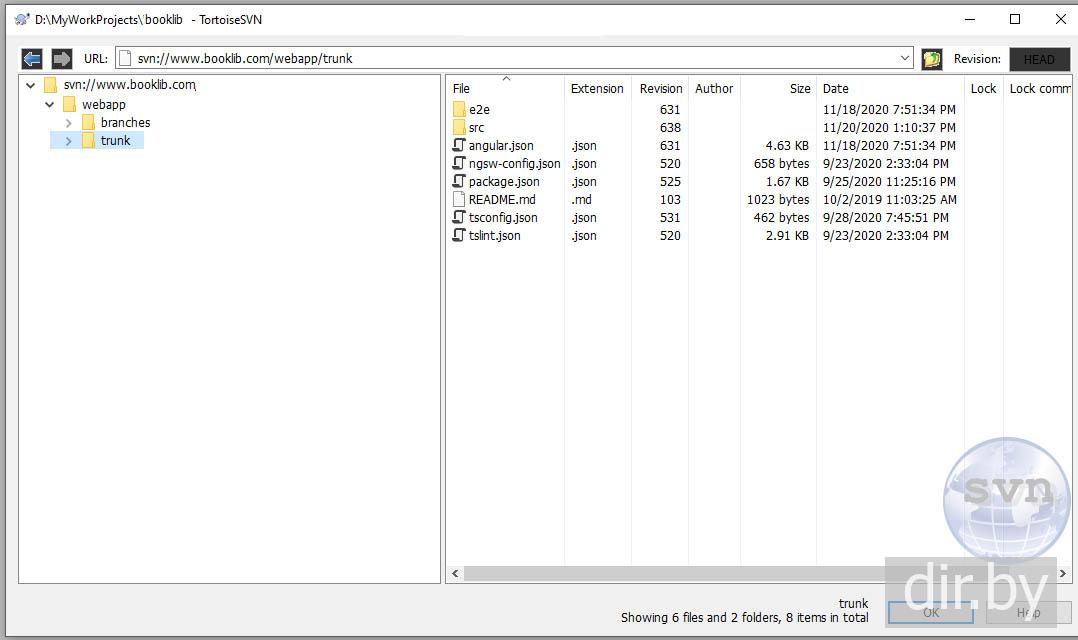Click revision 638 of src
The width and height of the screenshot is (1078, 640).
coord(670,127)
